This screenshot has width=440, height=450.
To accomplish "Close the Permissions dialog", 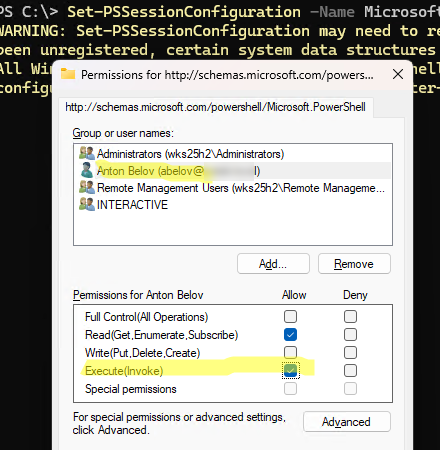I will 398,74.
